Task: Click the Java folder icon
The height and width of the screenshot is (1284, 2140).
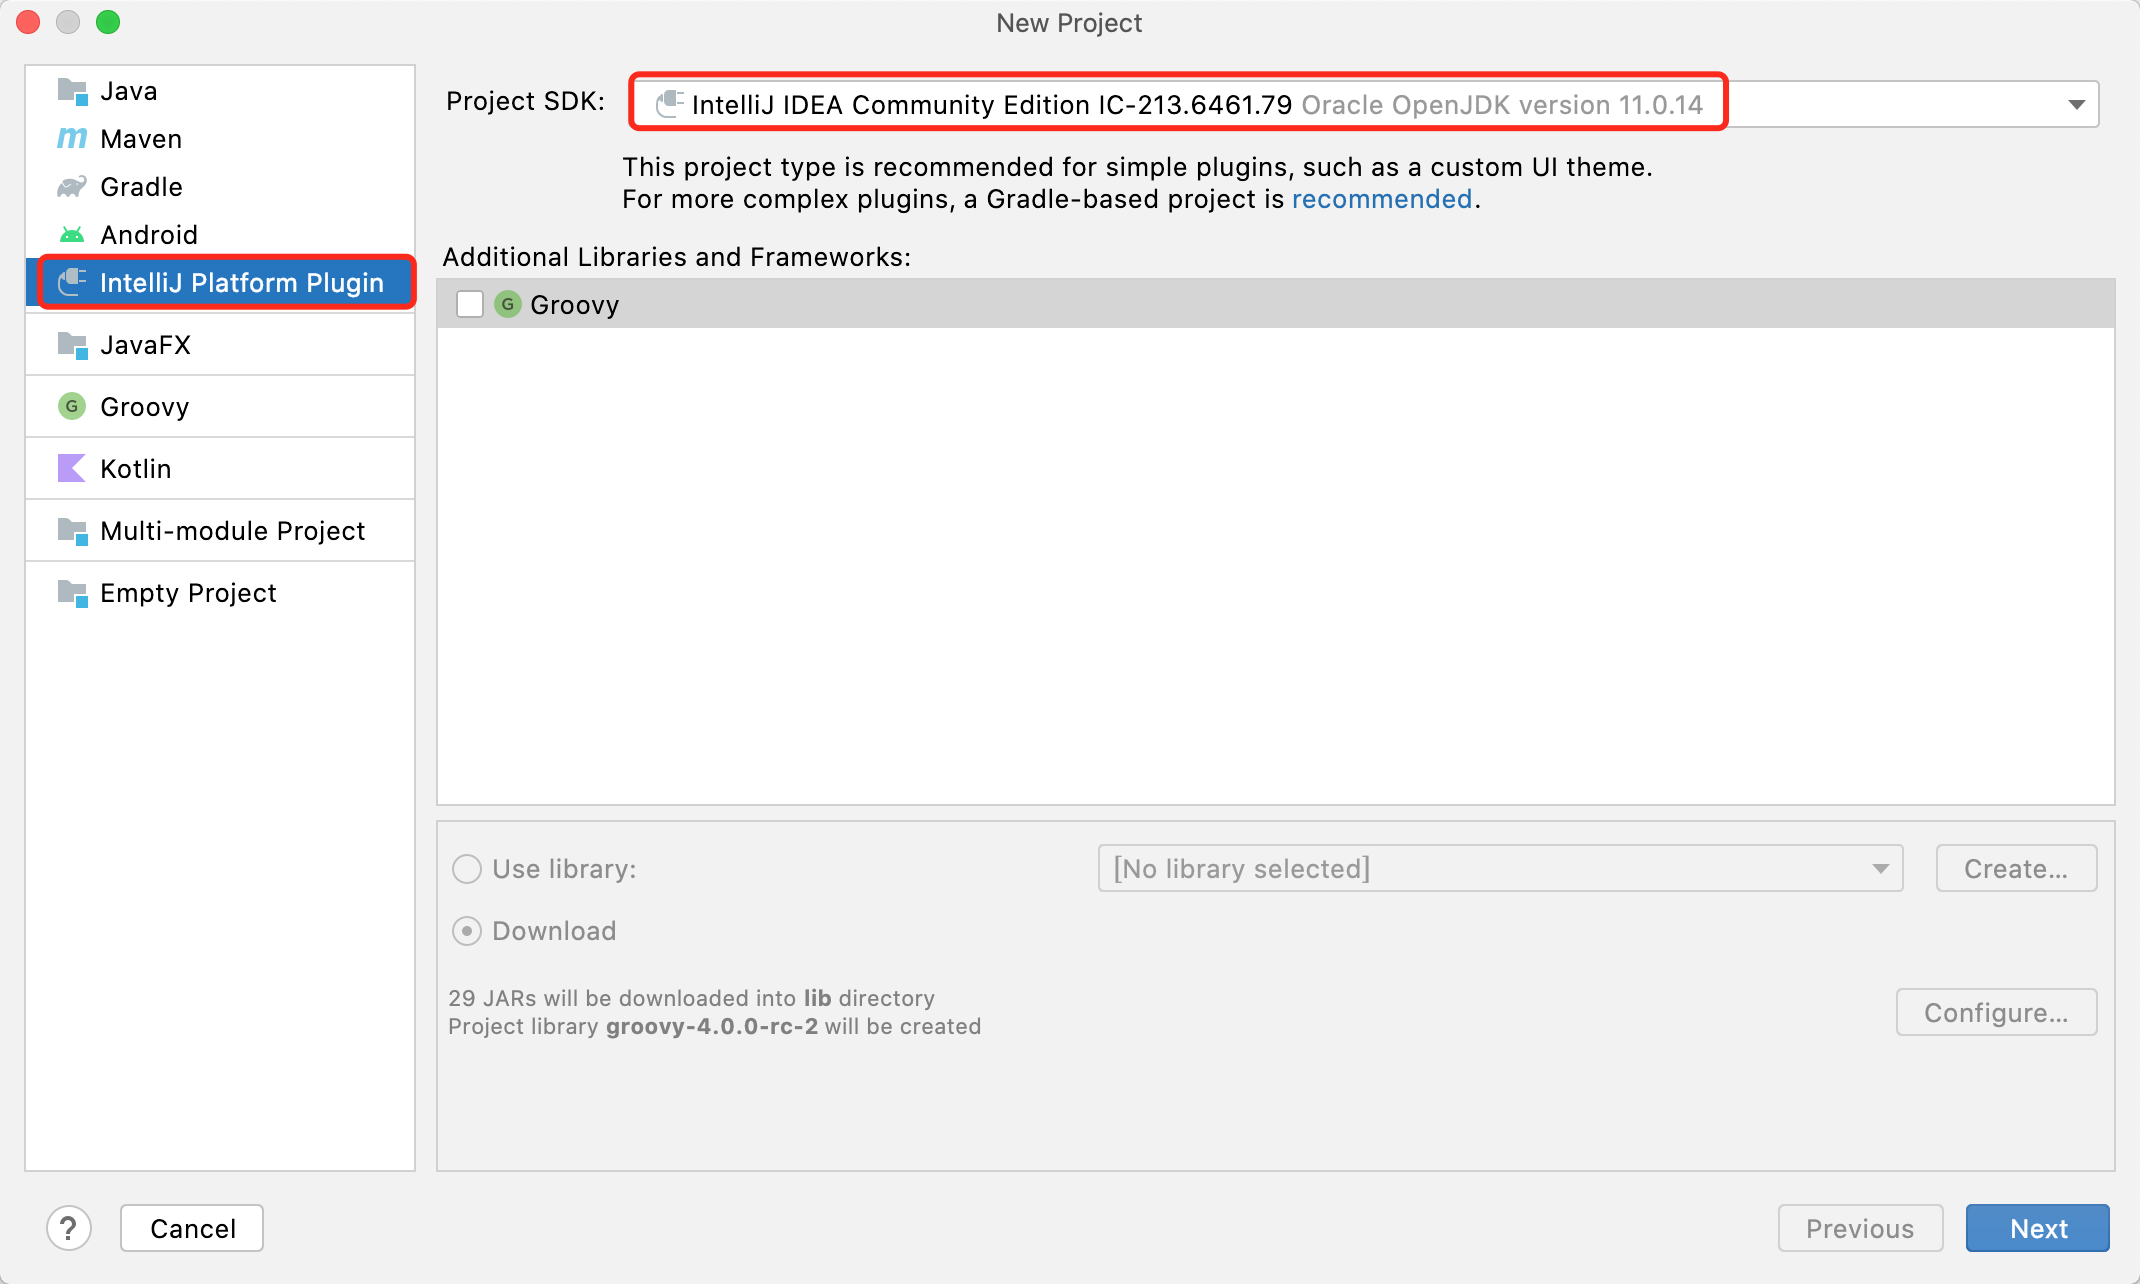Action: (x=72, y=91)
